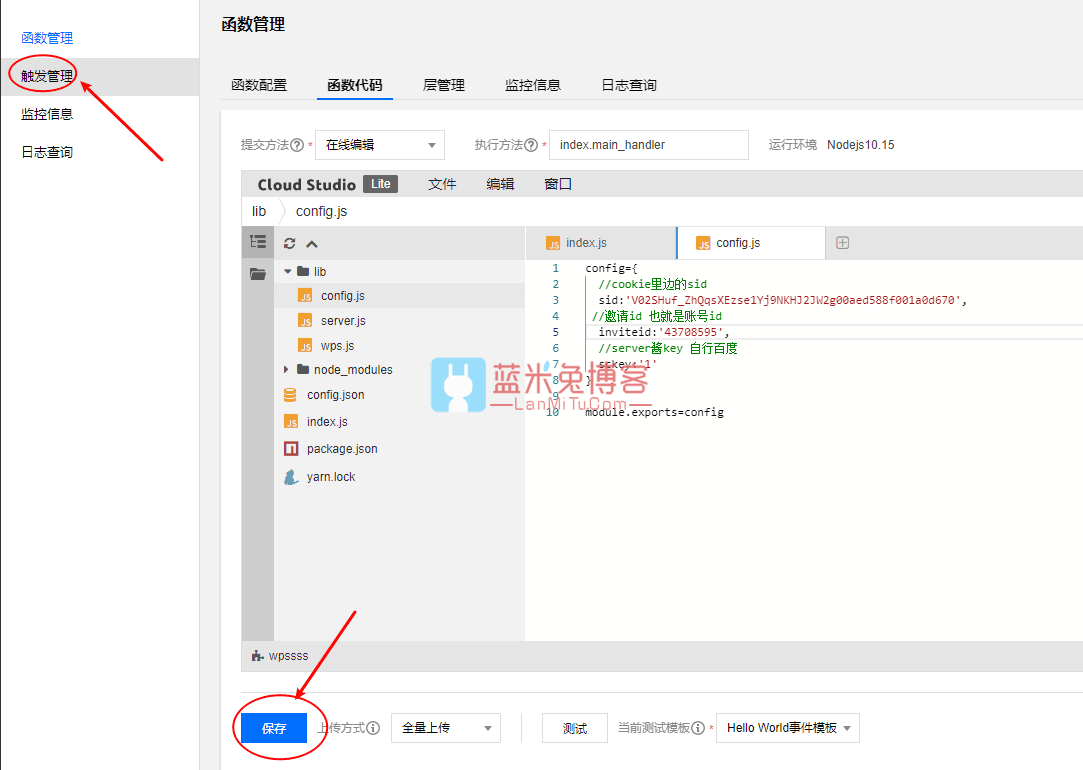Viewport: 1083px width, 770px height.
Task: Open 函数管理 in the sidebar
Action: click(x=47, y=38)
